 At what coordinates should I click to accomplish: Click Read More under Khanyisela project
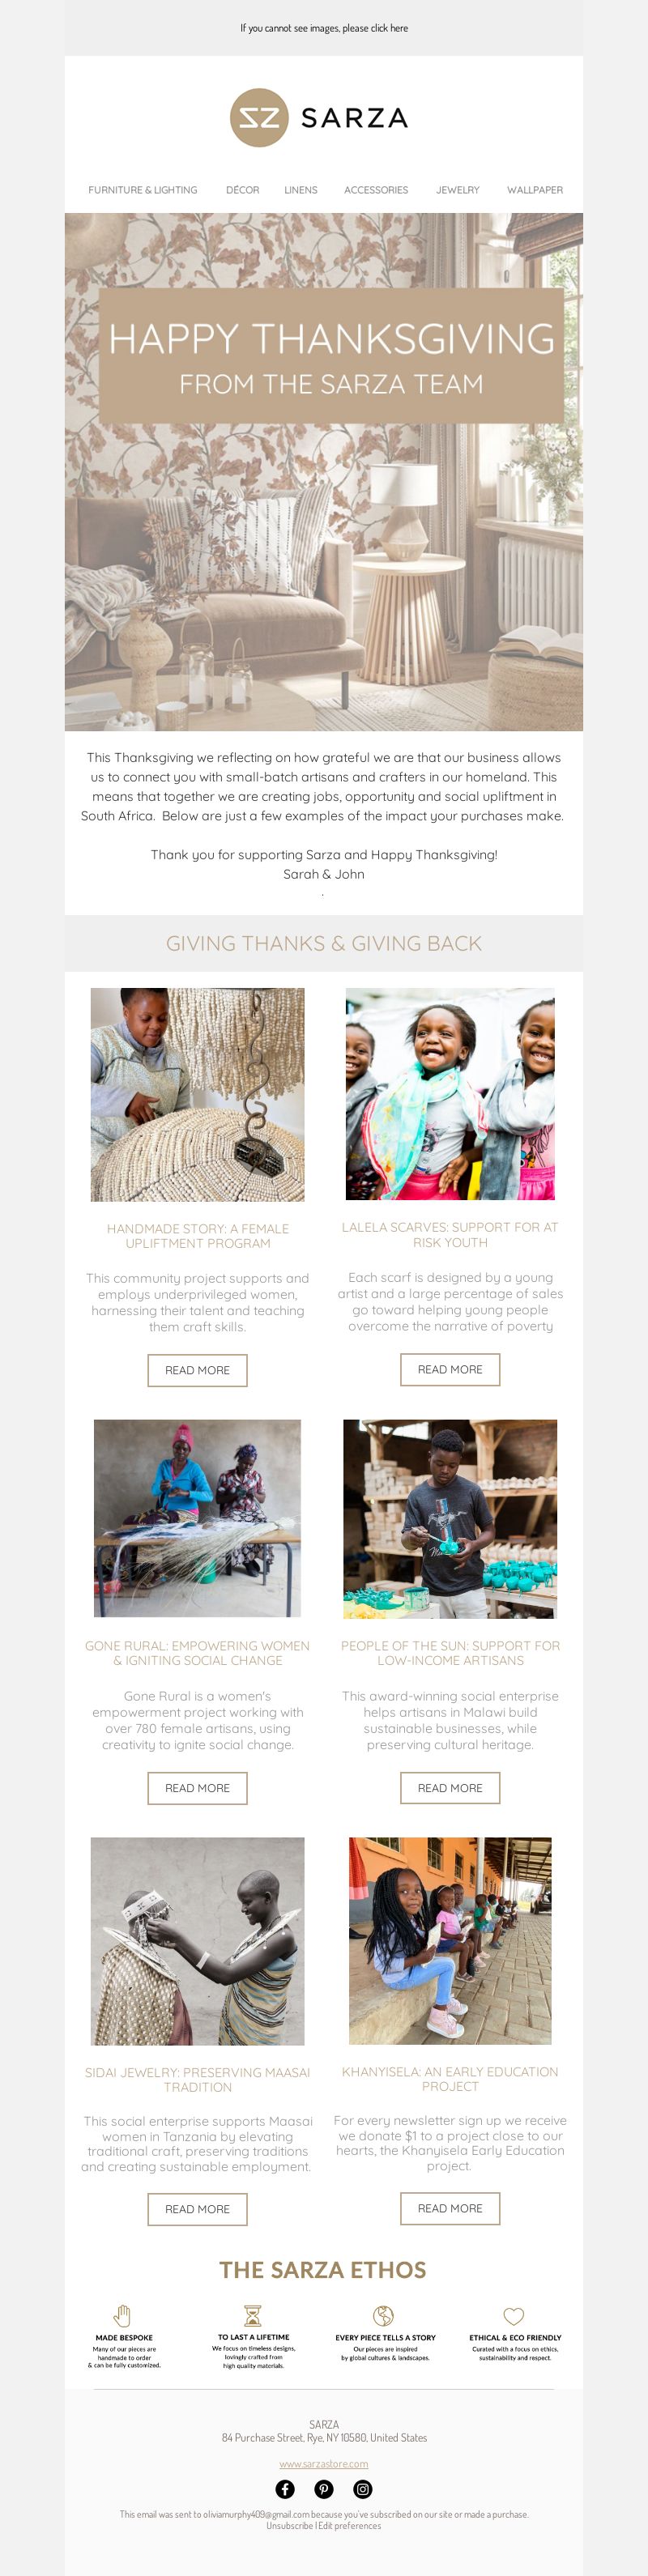pos(450,2208)
